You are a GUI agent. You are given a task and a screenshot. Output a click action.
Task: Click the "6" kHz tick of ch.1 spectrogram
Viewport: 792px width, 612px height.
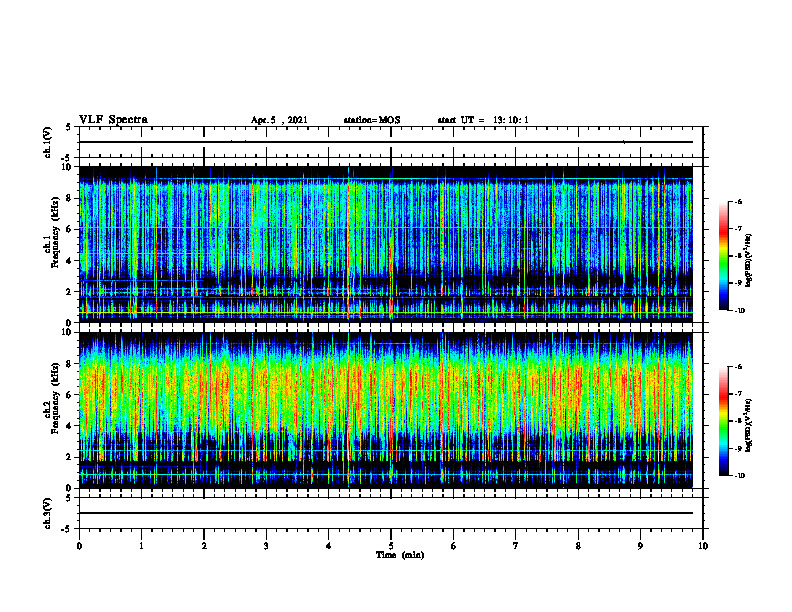(x=70, y=229)
